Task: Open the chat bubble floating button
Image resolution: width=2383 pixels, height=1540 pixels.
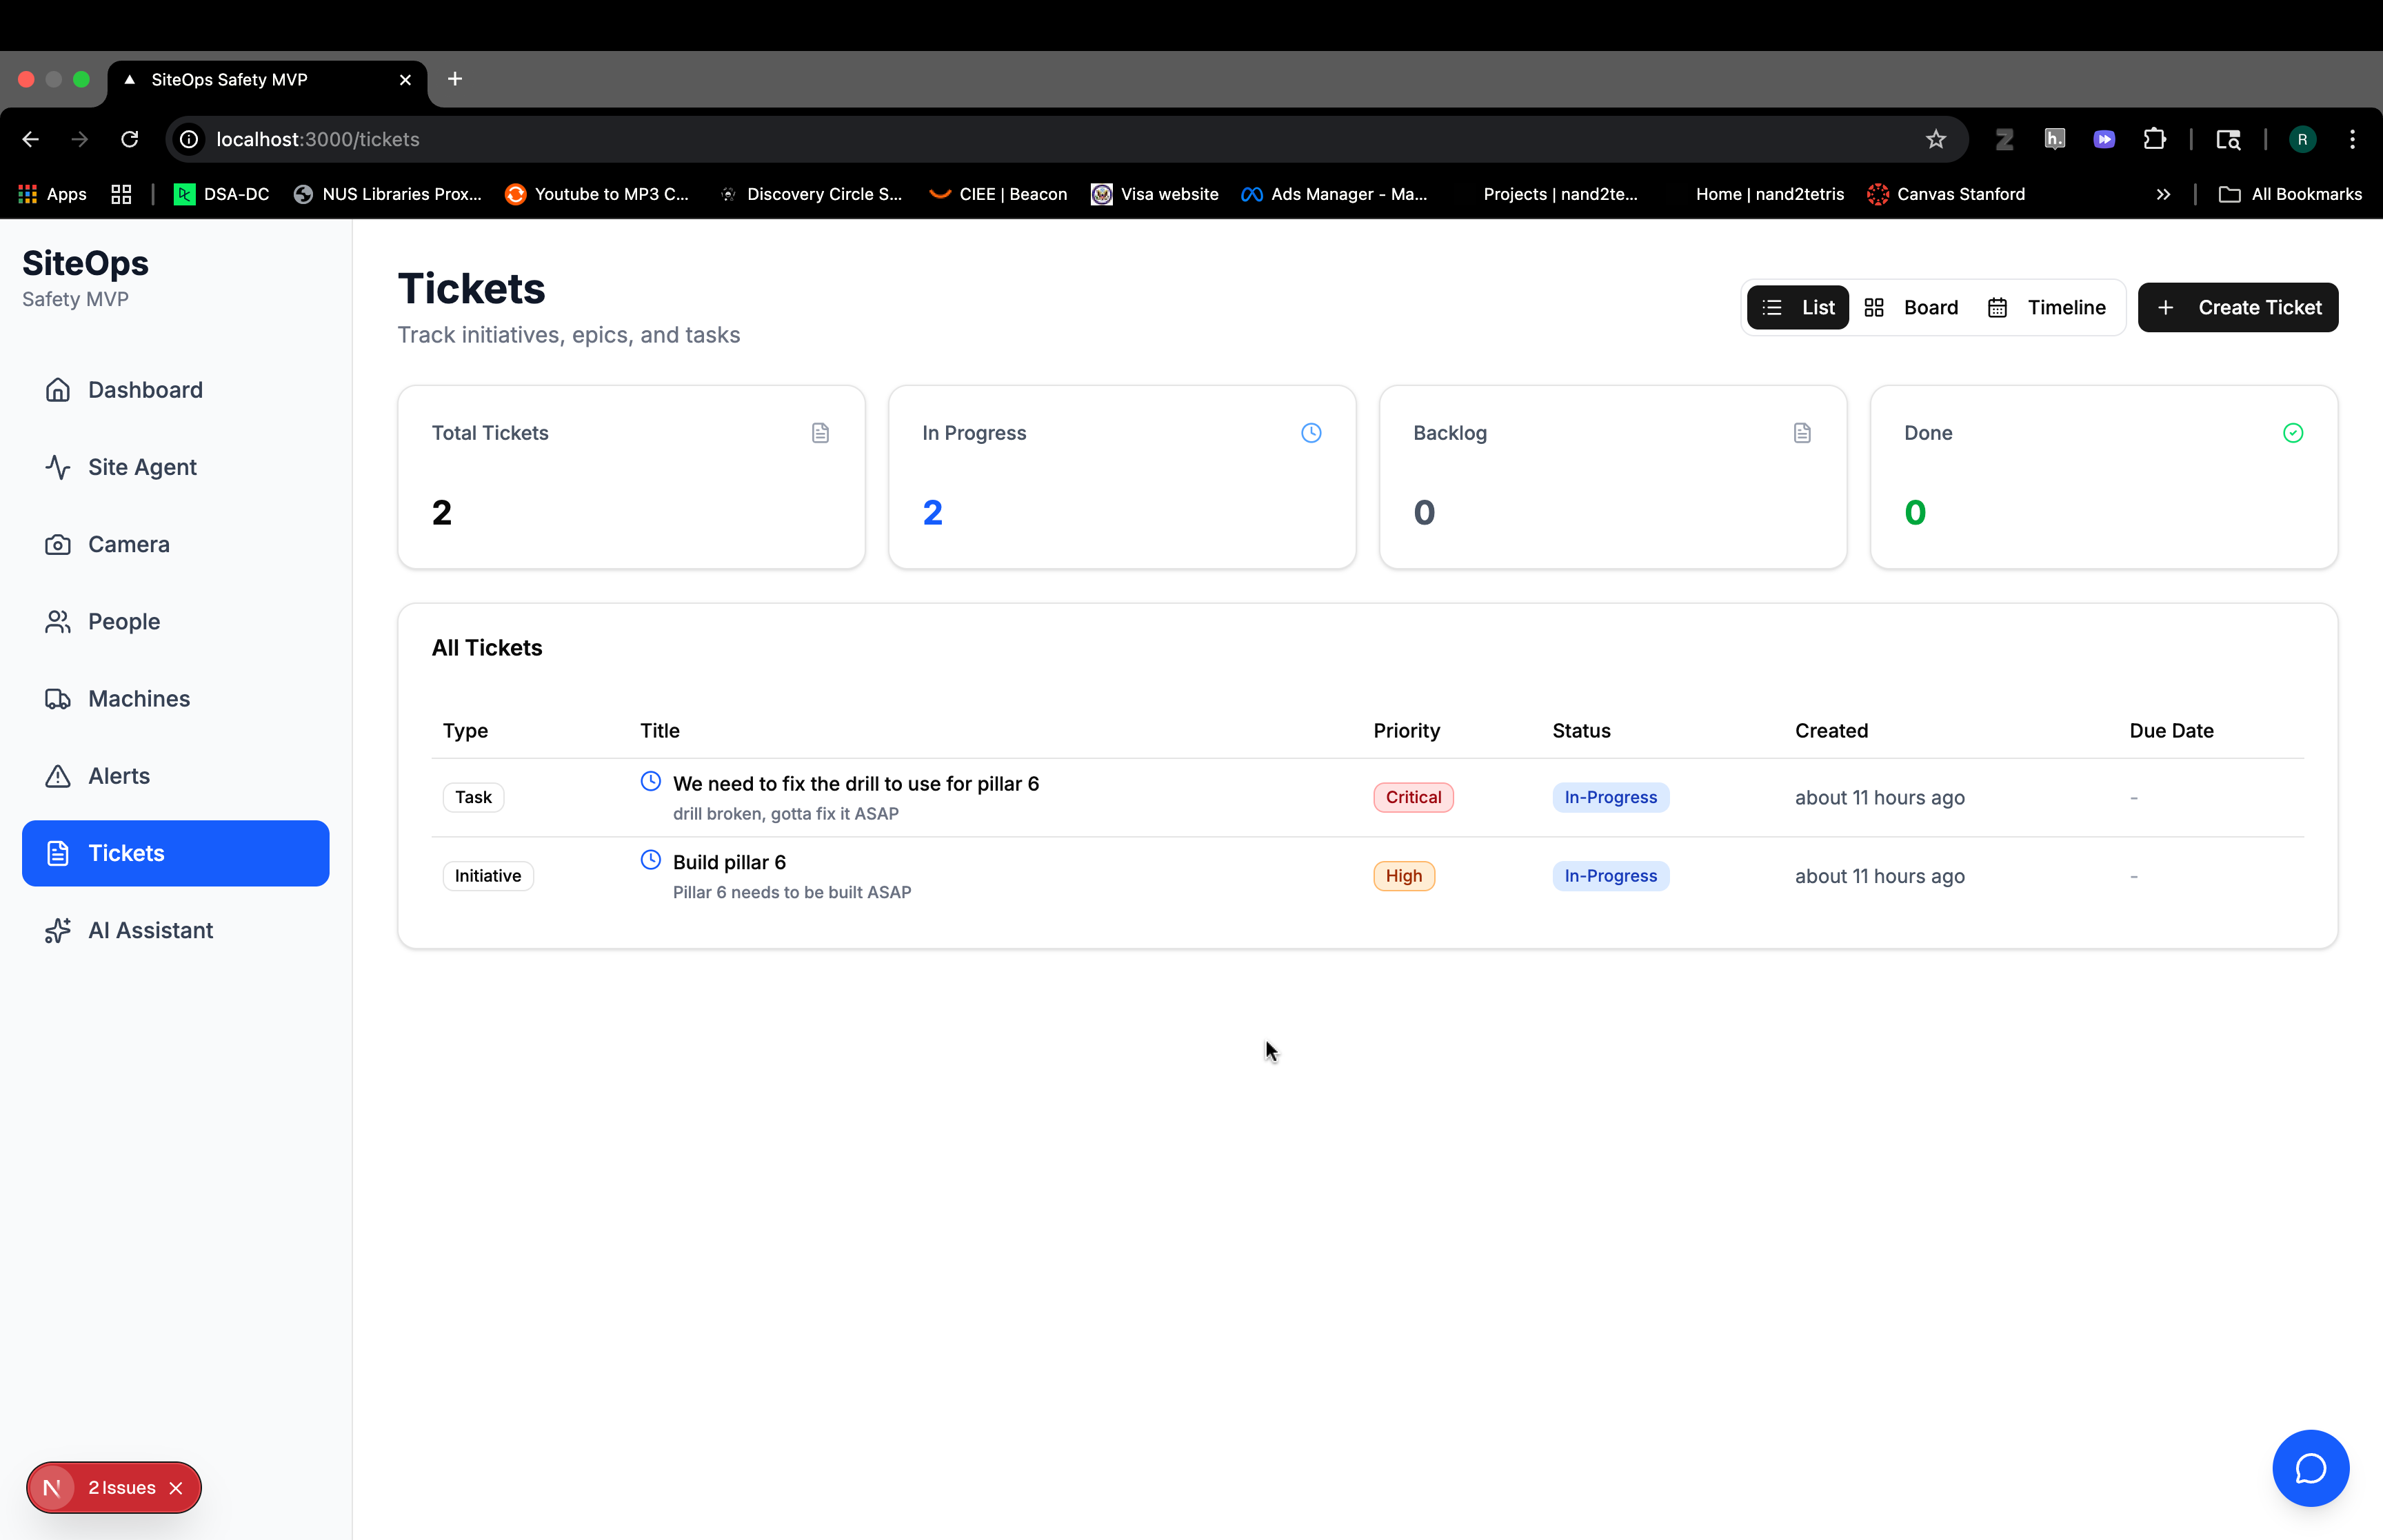Action: [x=2310, y=1468]
